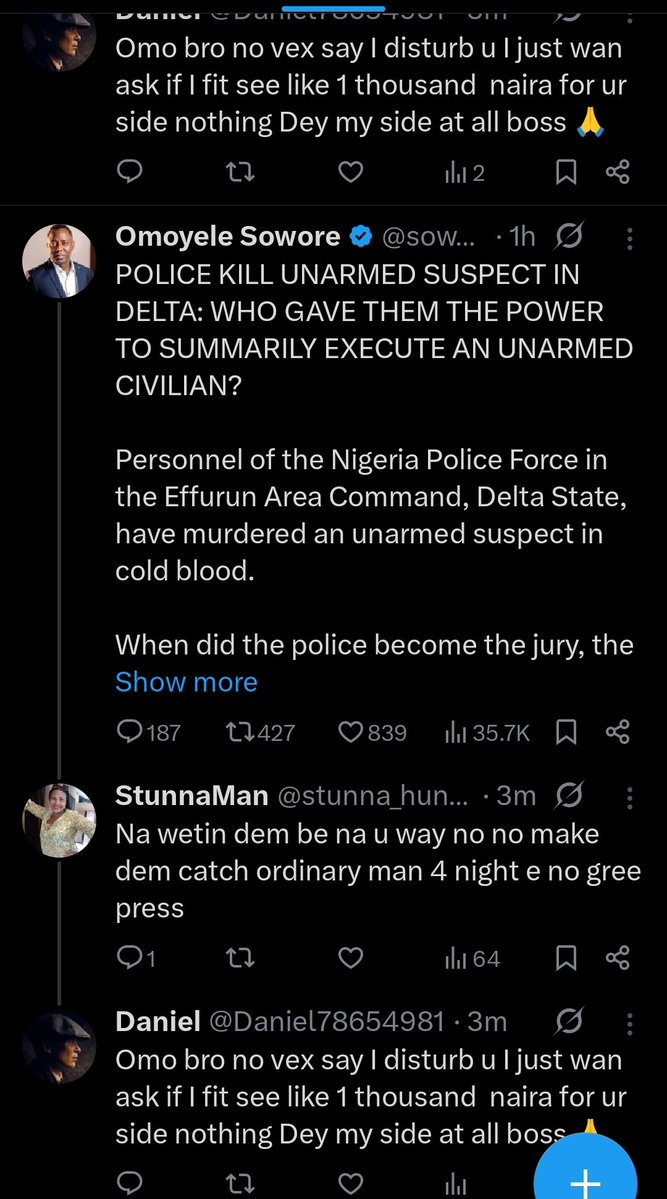667x1199 pixels.
Task: Open more options on Daniel's bottom reply
Action: (629, 1023)
